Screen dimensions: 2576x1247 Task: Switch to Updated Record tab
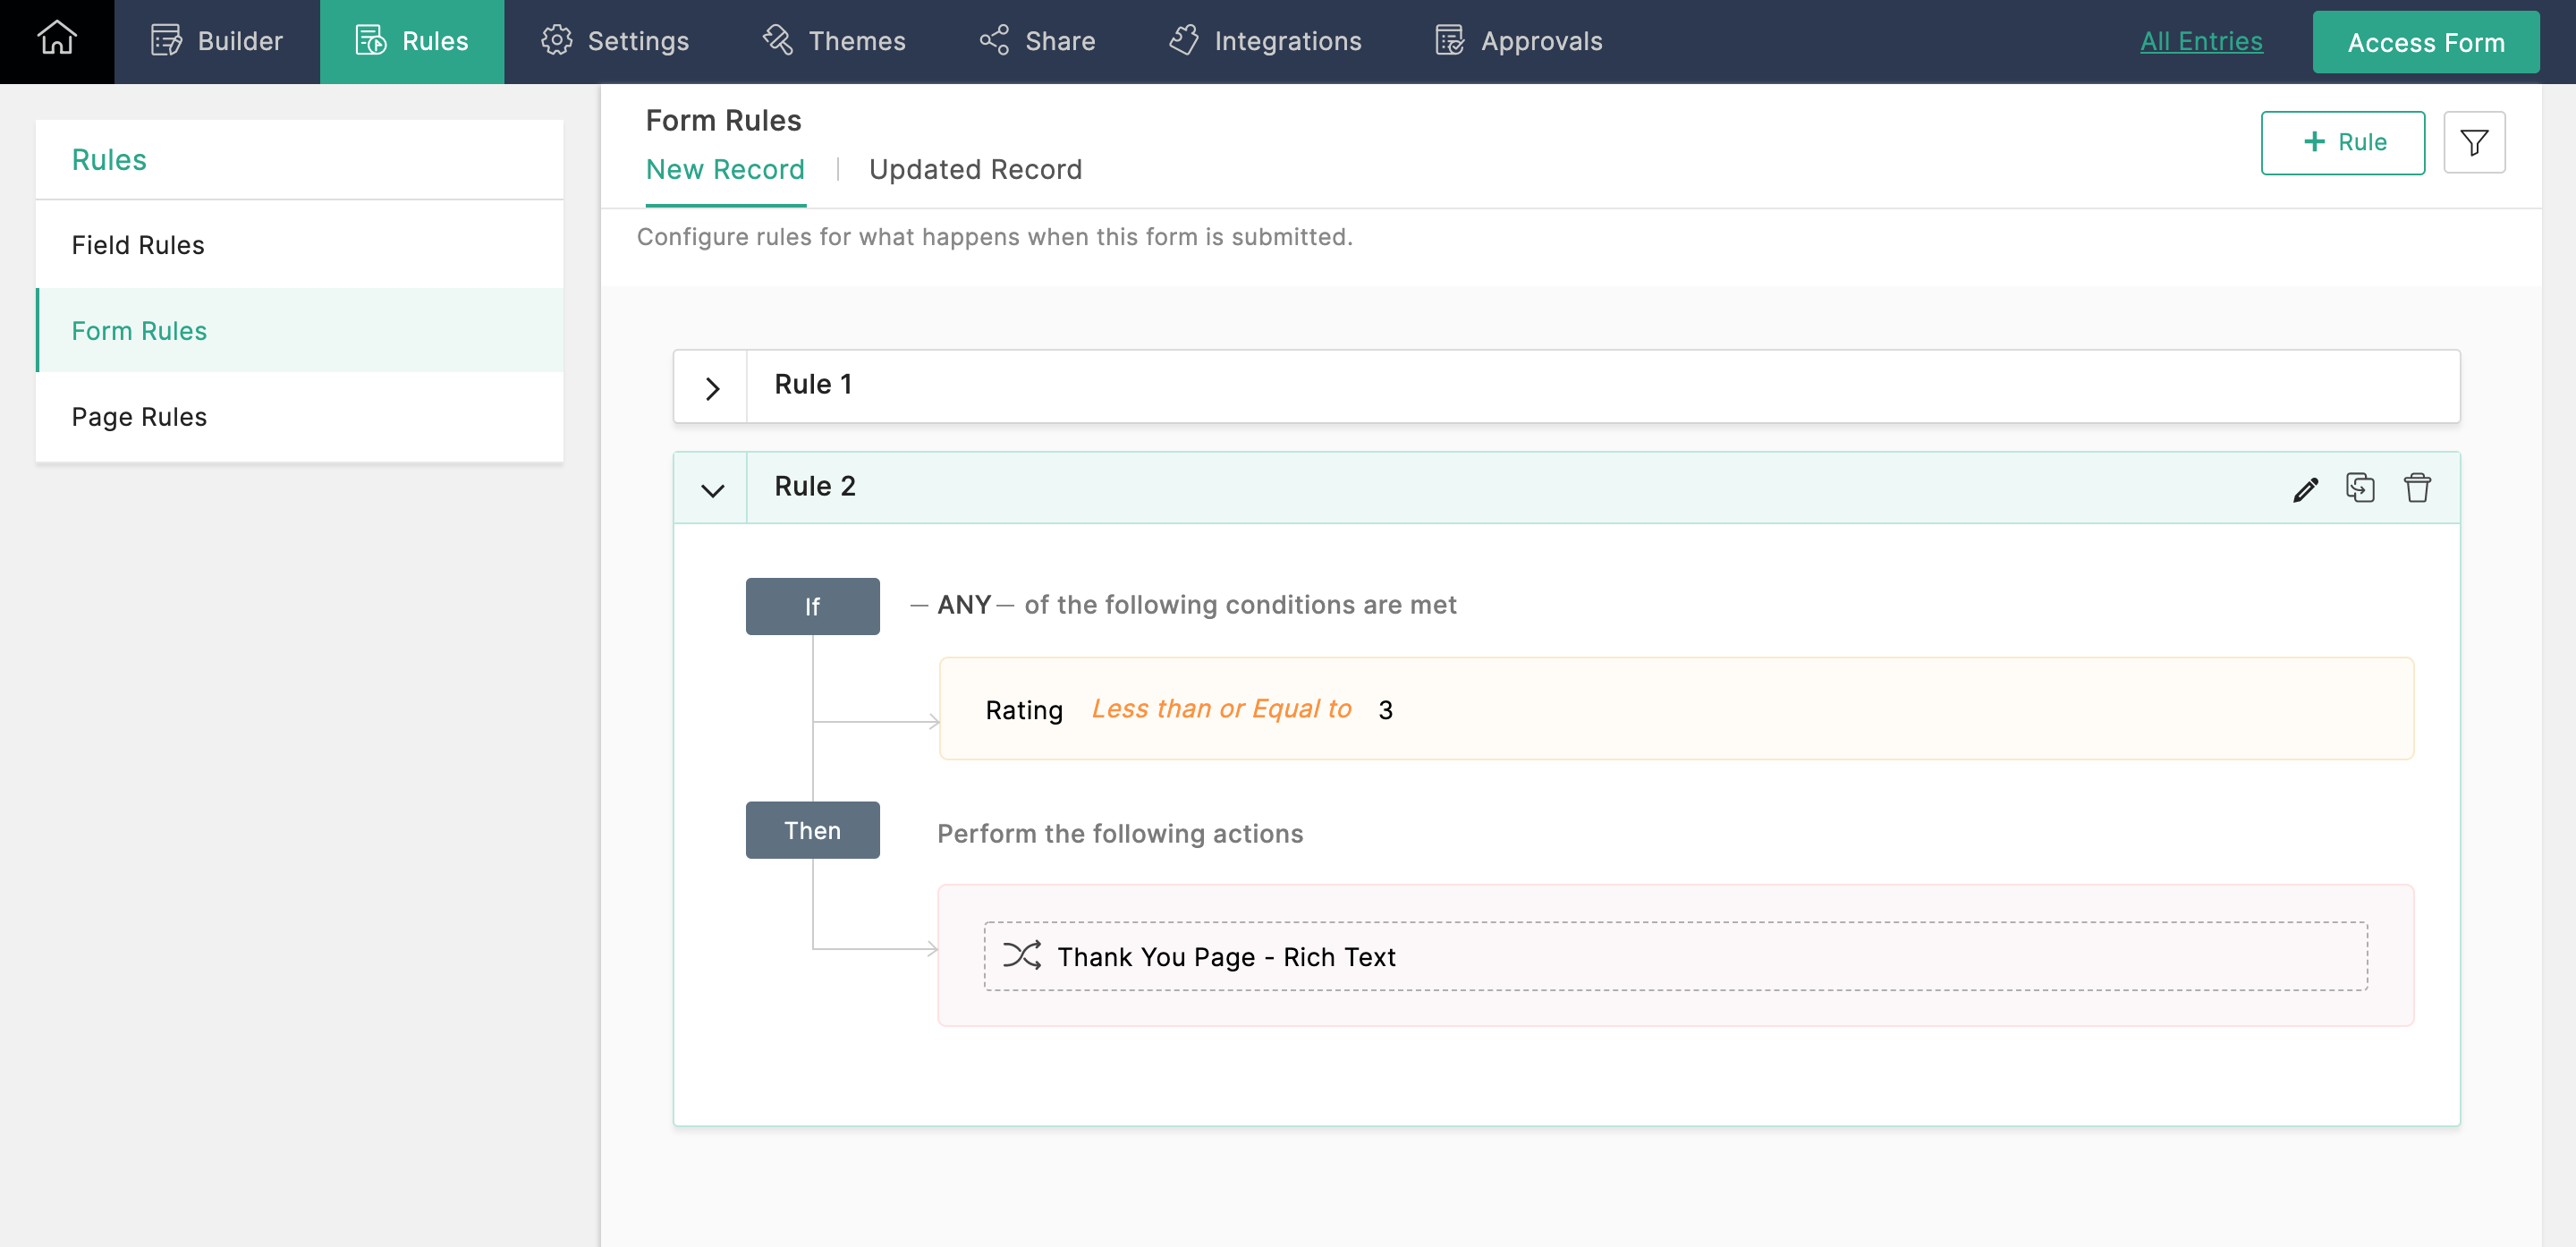pos(975,170)
